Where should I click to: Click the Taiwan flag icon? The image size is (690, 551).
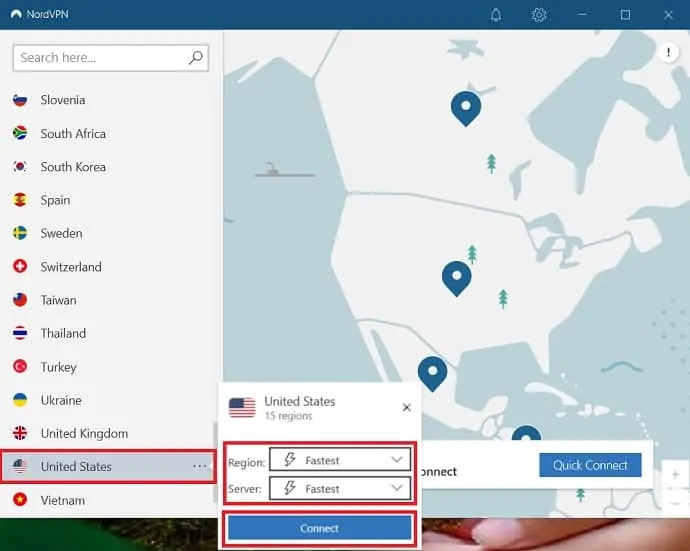[20, 300]
